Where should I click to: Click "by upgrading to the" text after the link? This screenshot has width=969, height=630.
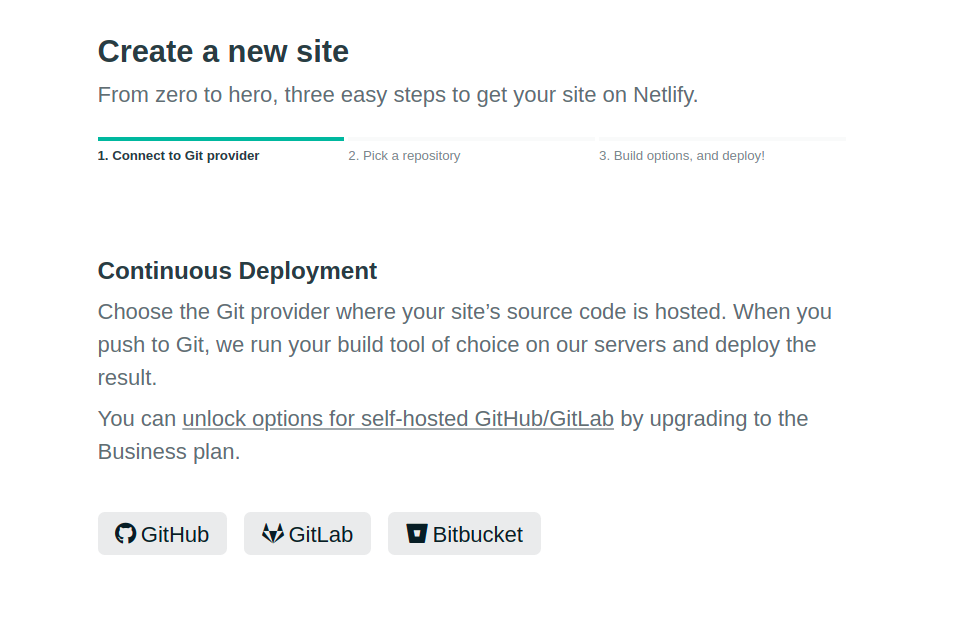[714, 419]
